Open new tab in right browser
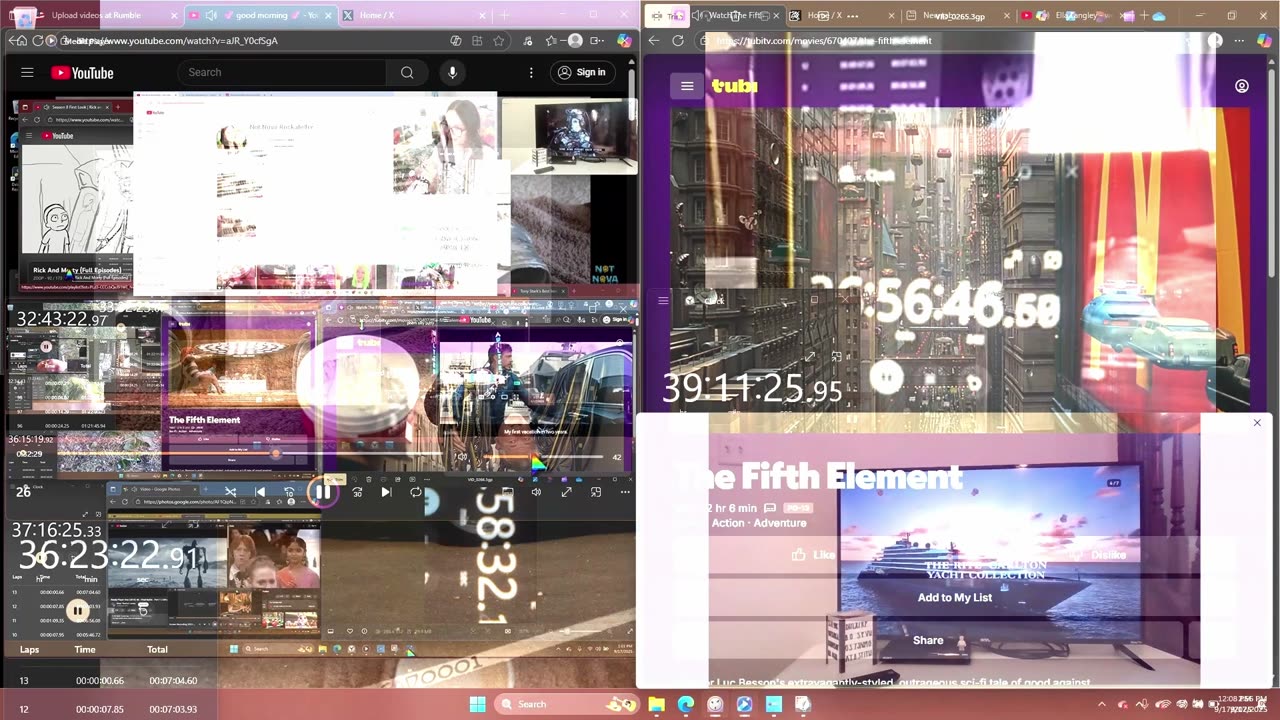This screenshot has height=720, width=1280. pos(1143,16)
